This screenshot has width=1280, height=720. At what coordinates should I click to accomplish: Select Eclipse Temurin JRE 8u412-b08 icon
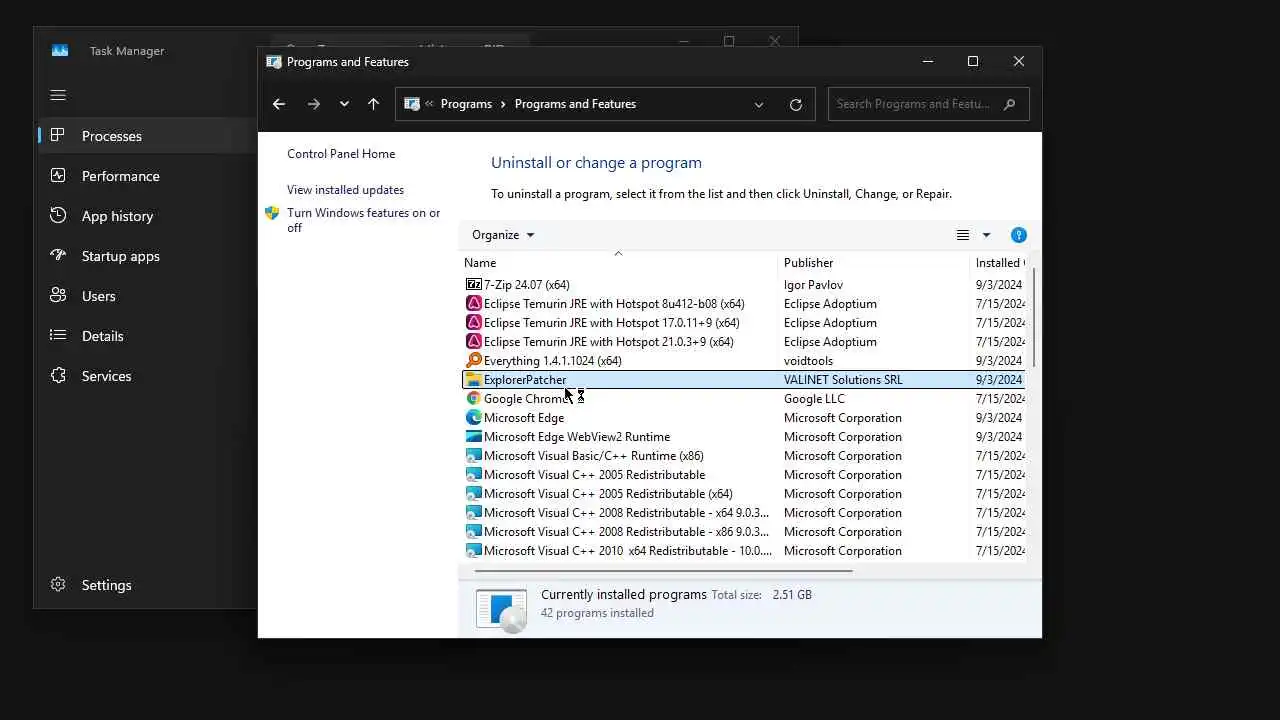pos(474,304)
